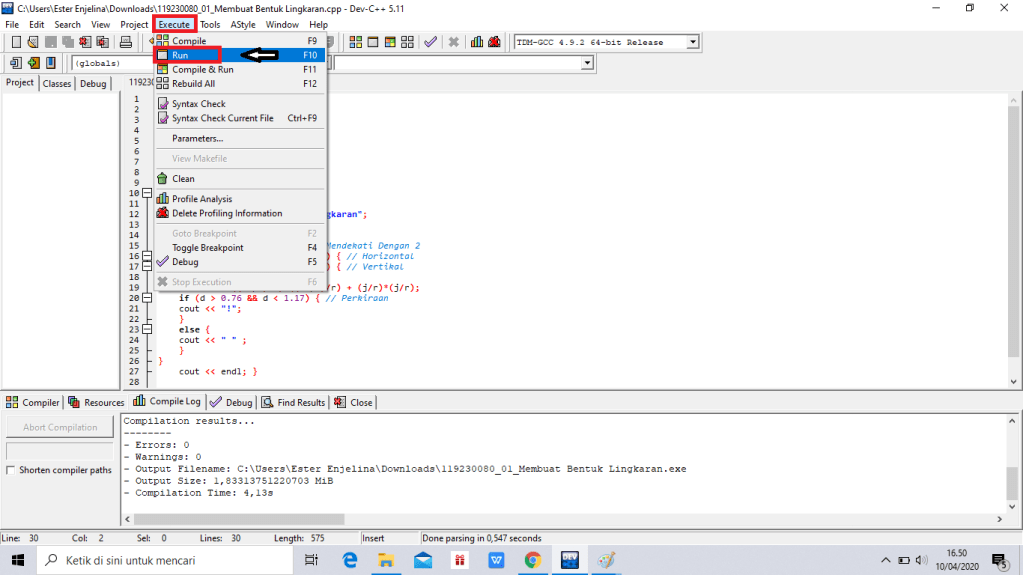Collapse the code fold at line 20

click(147, 298)
